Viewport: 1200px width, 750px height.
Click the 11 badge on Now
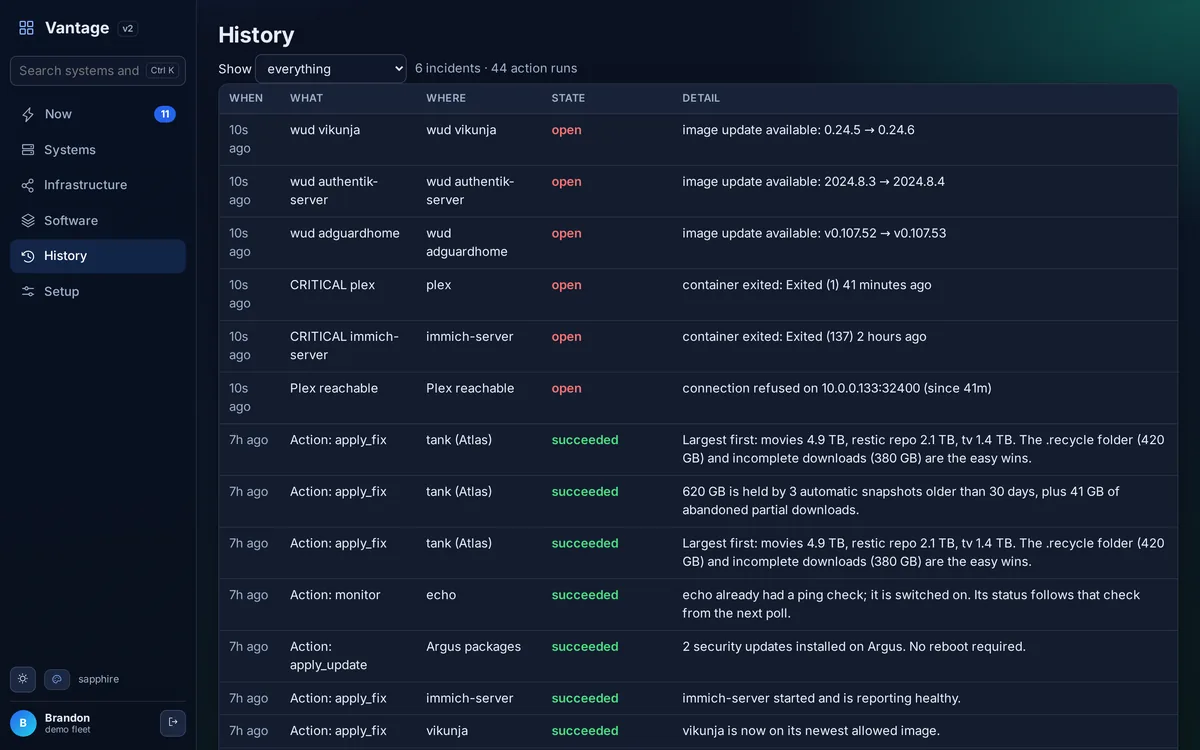(165, 114)
